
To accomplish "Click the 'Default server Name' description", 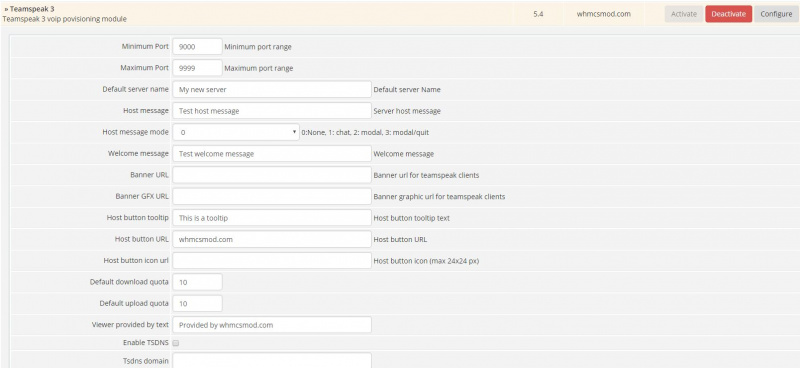I will [x=407, y=89].
